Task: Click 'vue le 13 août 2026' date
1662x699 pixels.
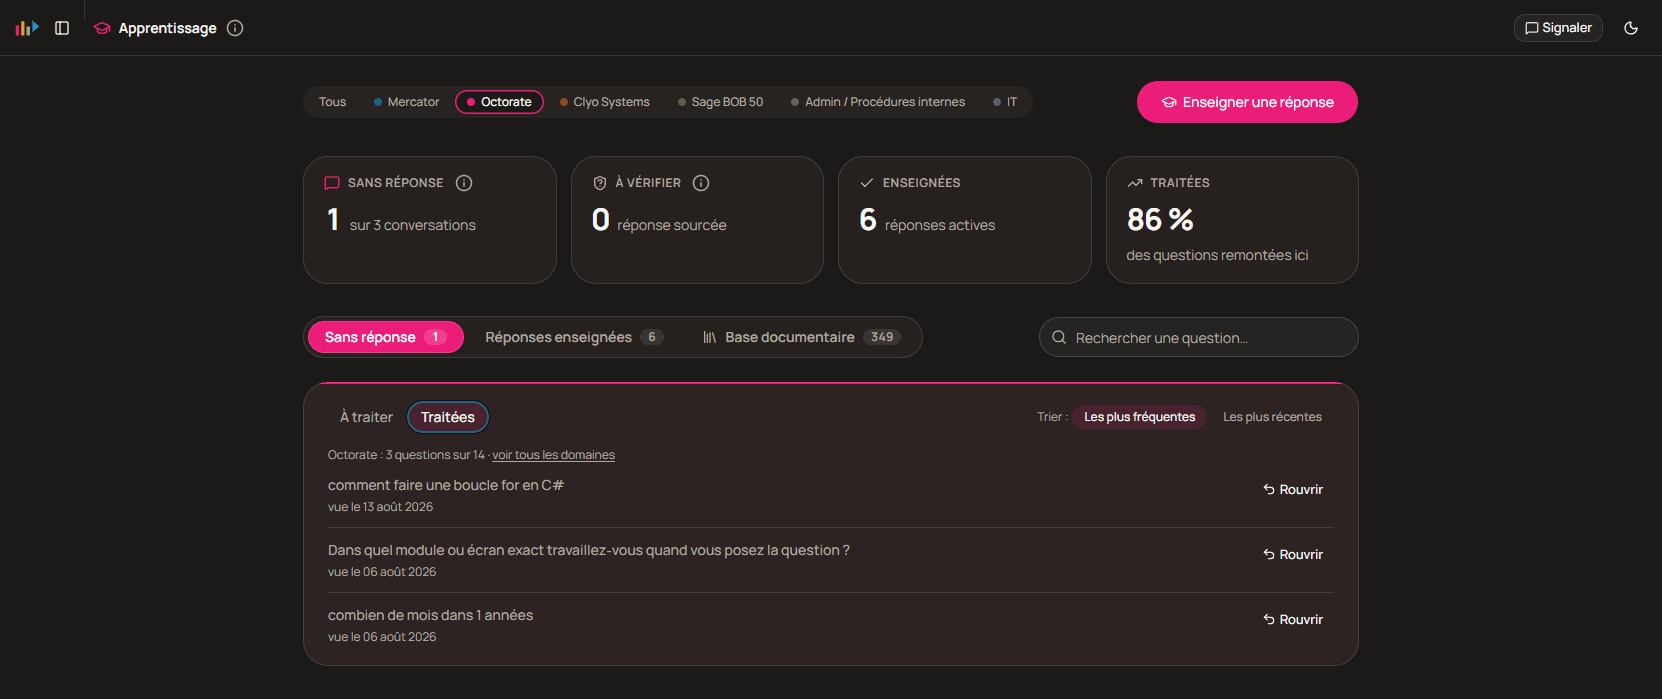Action: [x=380, y=507]
